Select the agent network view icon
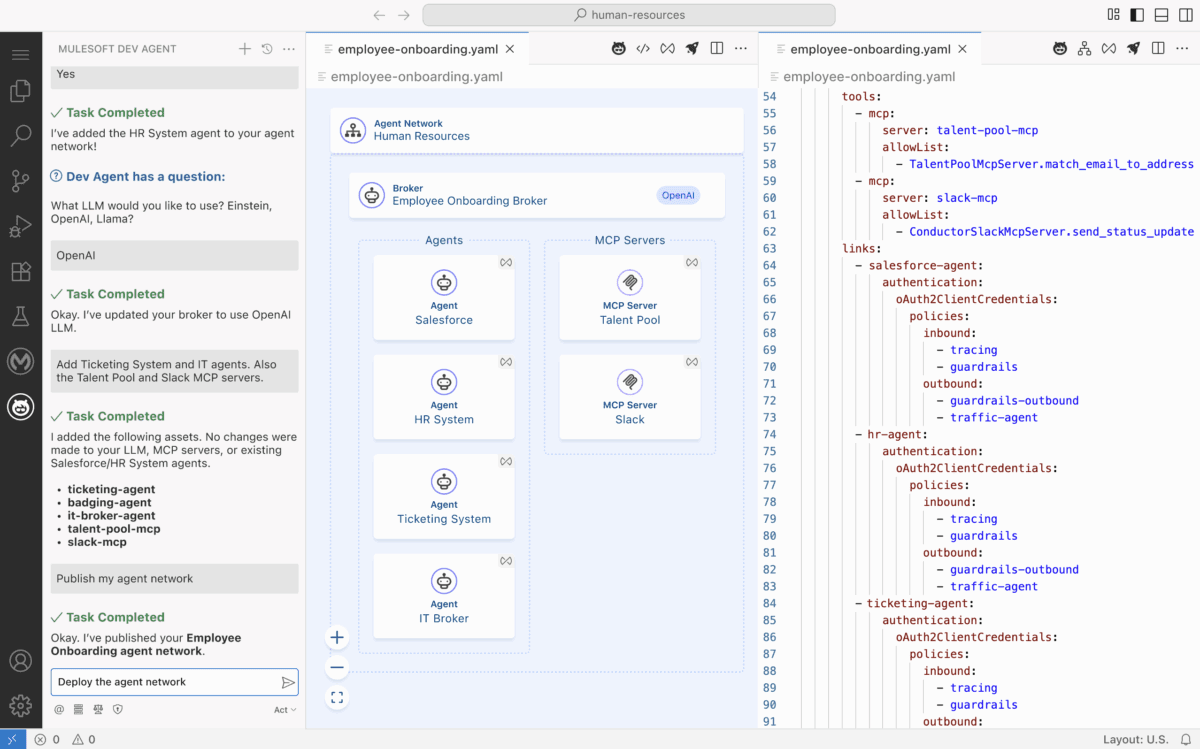Viewport: 1200px width, 749px height. point(1084,47)
